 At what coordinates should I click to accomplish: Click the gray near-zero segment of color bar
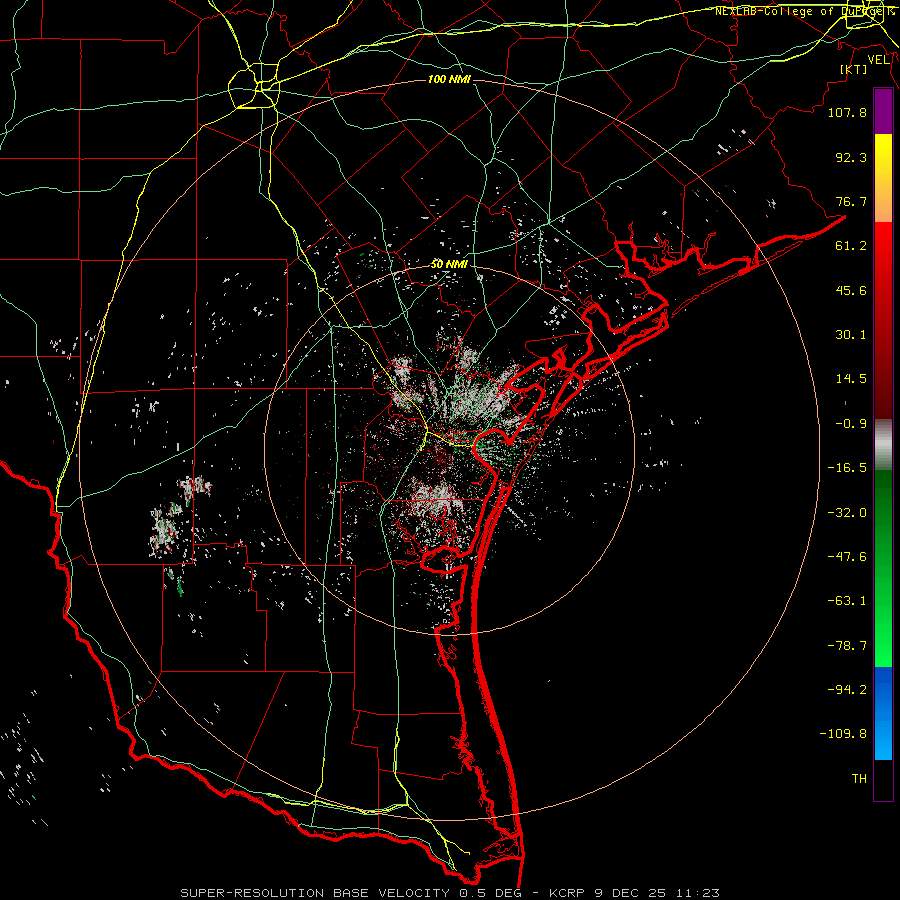click(883, 445)
